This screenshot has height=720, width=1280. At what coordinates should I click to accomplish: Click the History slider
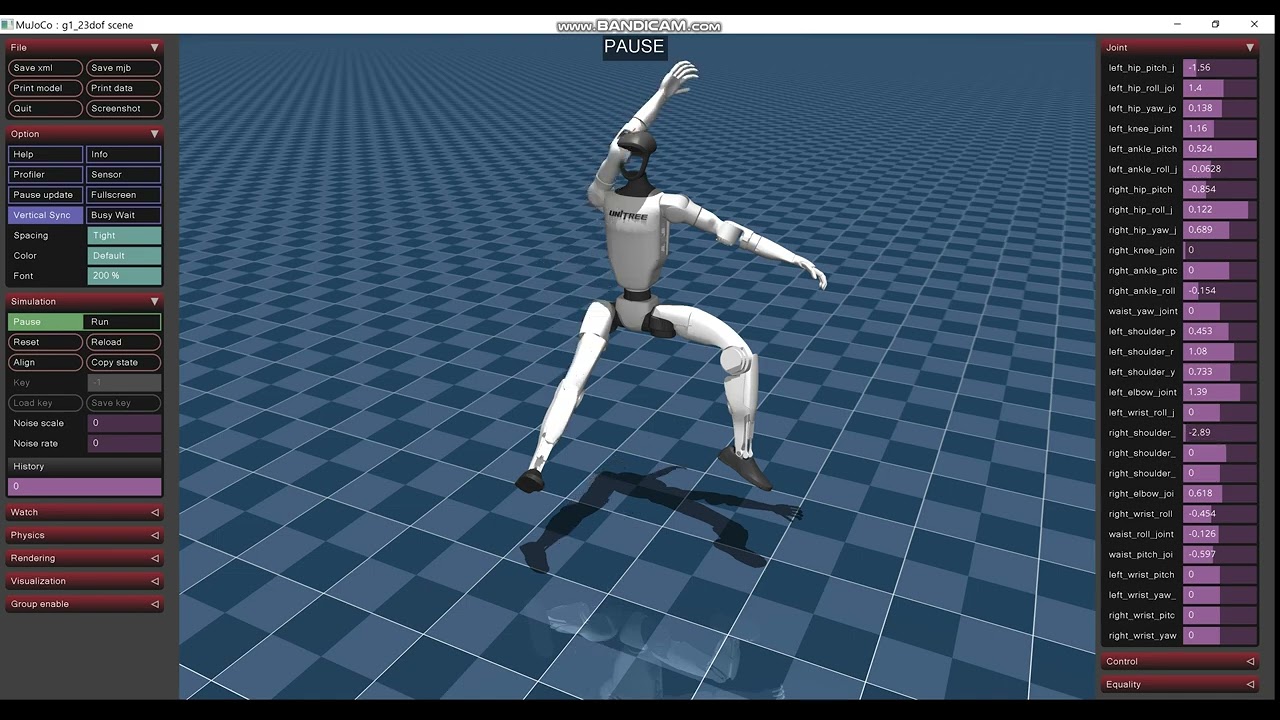(x=84, y=486)
